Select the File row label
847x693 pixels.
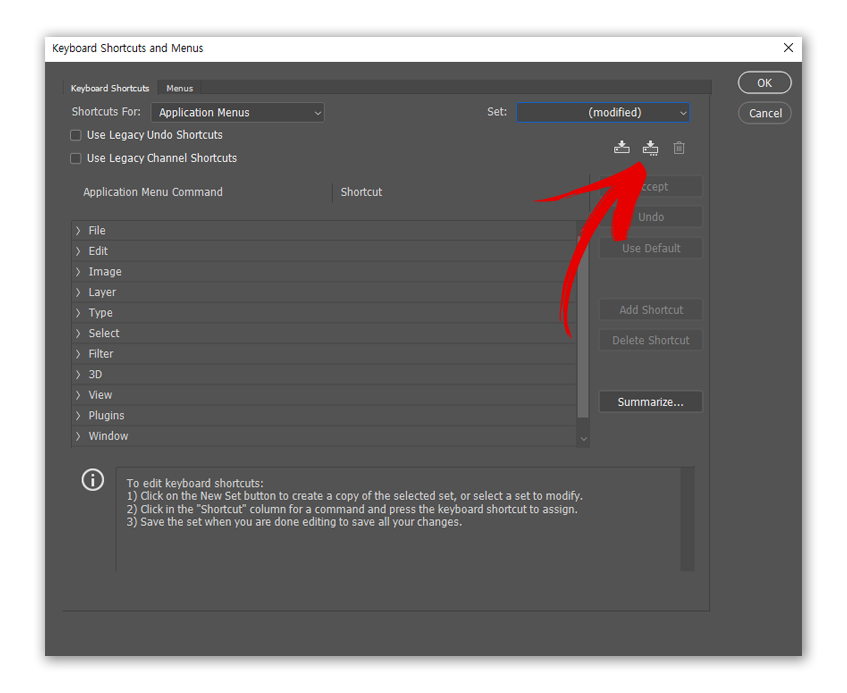(97, 231)
